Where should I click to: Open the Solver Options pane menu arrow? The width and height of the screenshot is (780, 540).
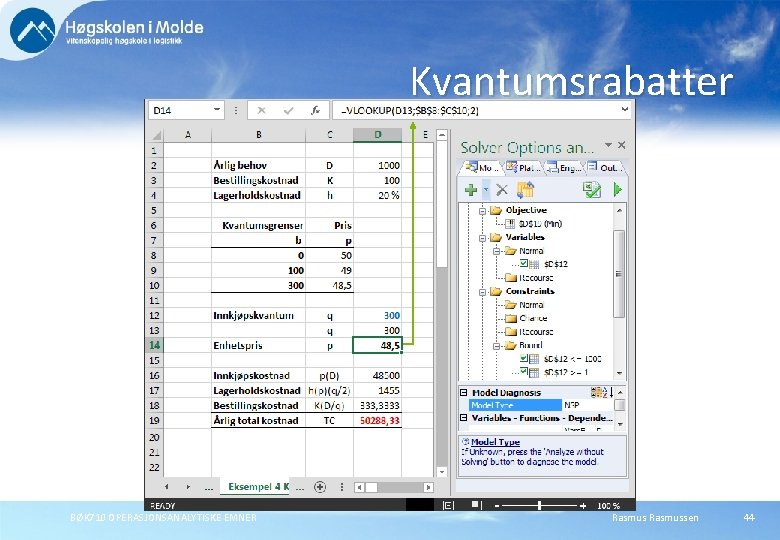(x=608, y=145)
